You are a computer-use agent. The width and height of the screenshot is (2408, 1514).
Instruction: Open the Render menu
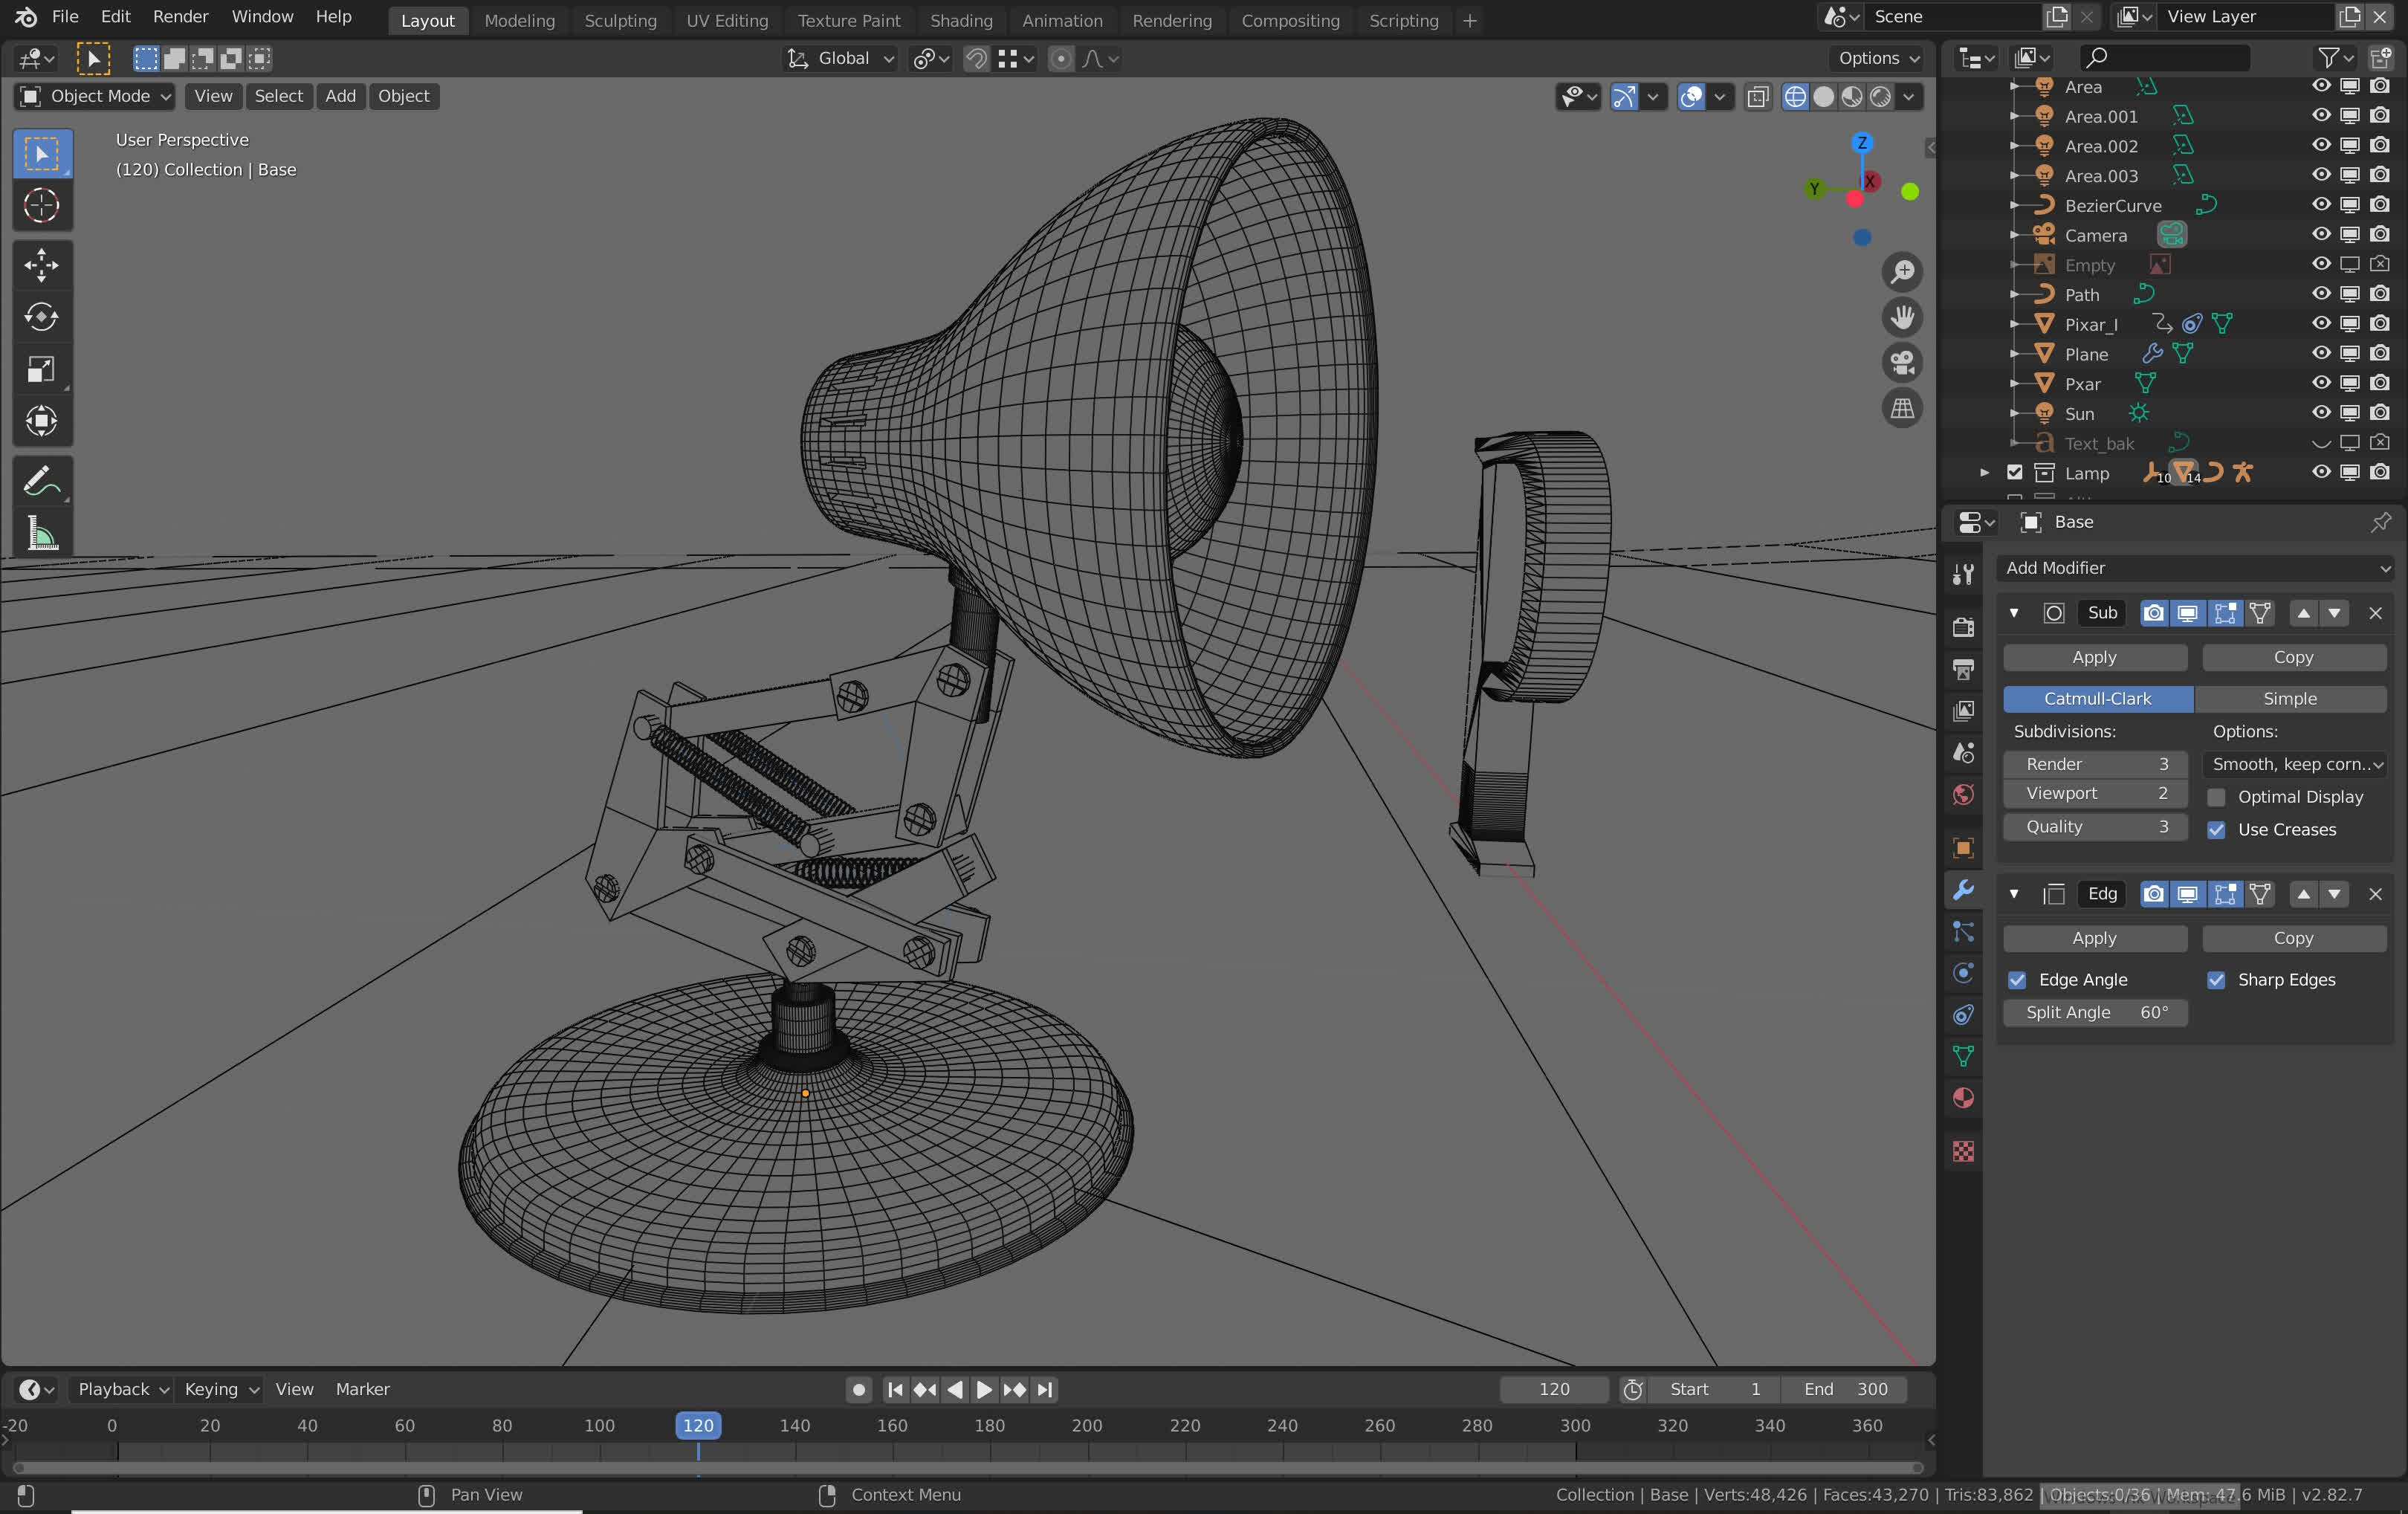point(180,17)
